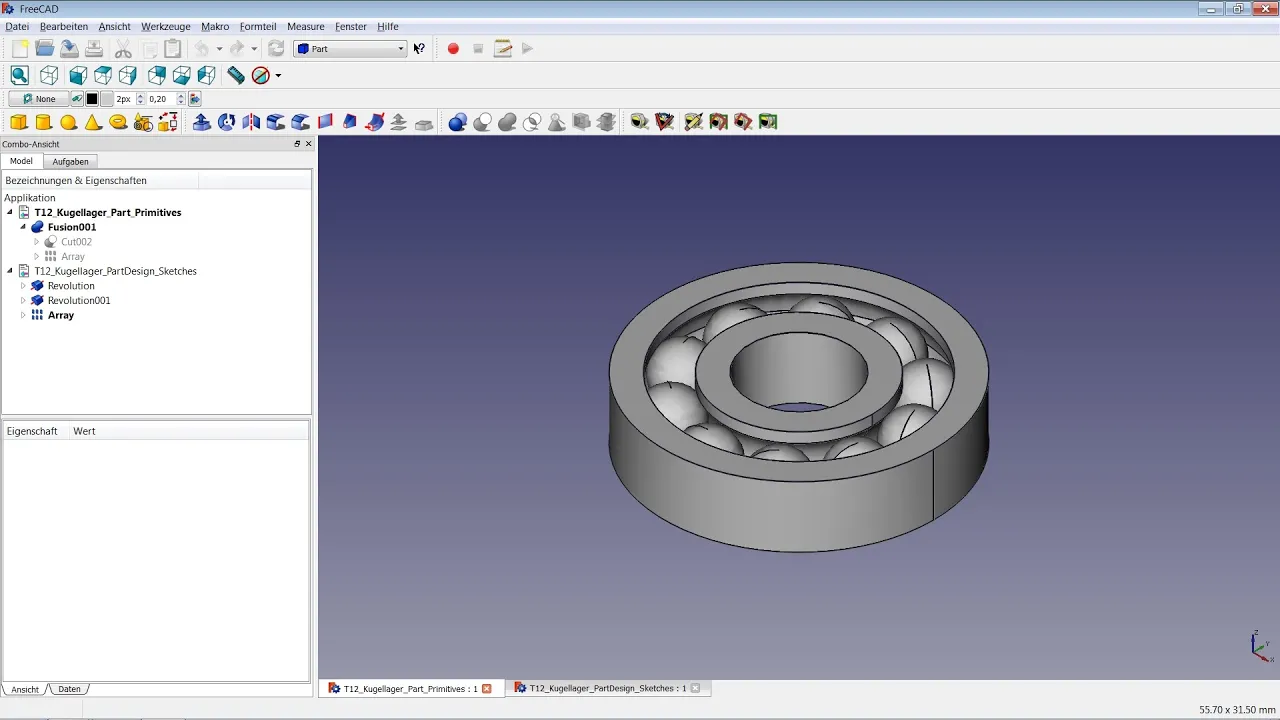Click the Eigenschaft column header
Screen dimensions: 1280x720
click(32, 431)
